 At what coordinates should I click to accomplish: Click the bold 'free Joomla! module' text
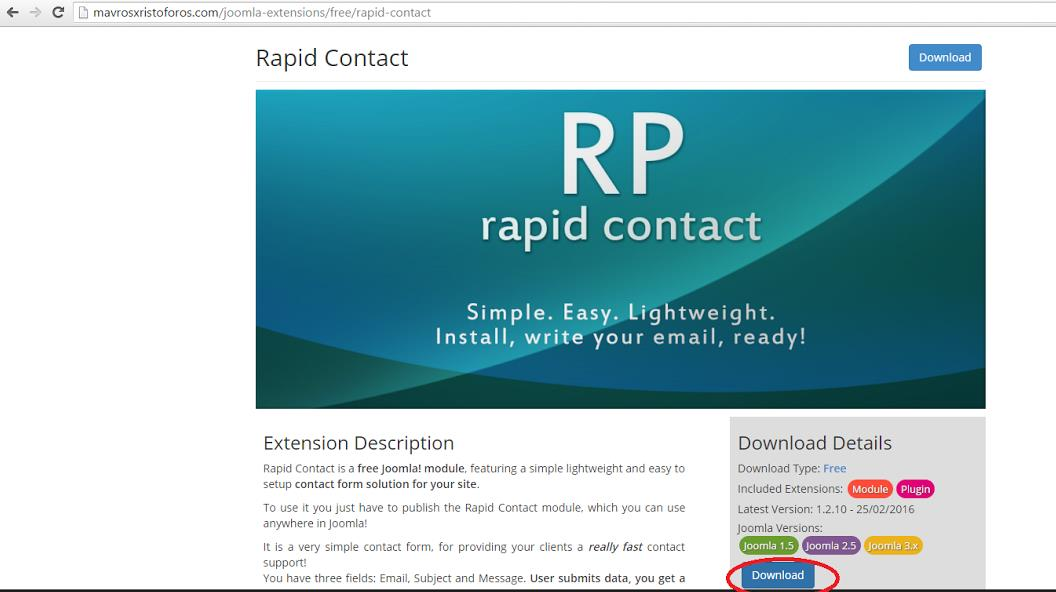click(411, 468)
